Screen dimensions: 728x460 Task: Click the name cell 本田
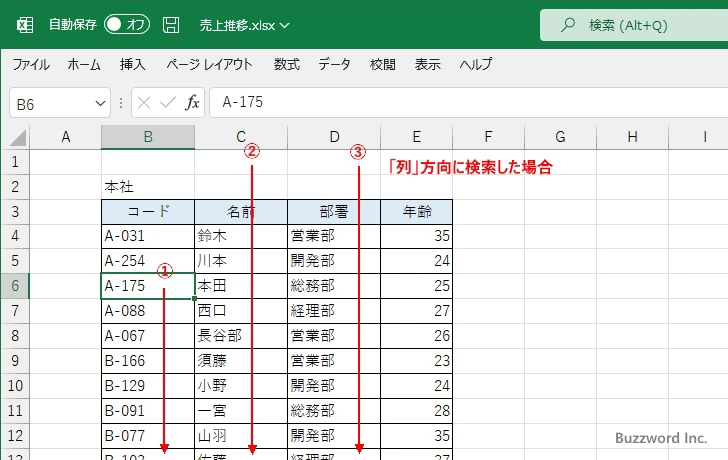pyautogui.click(x=241, y=285)
